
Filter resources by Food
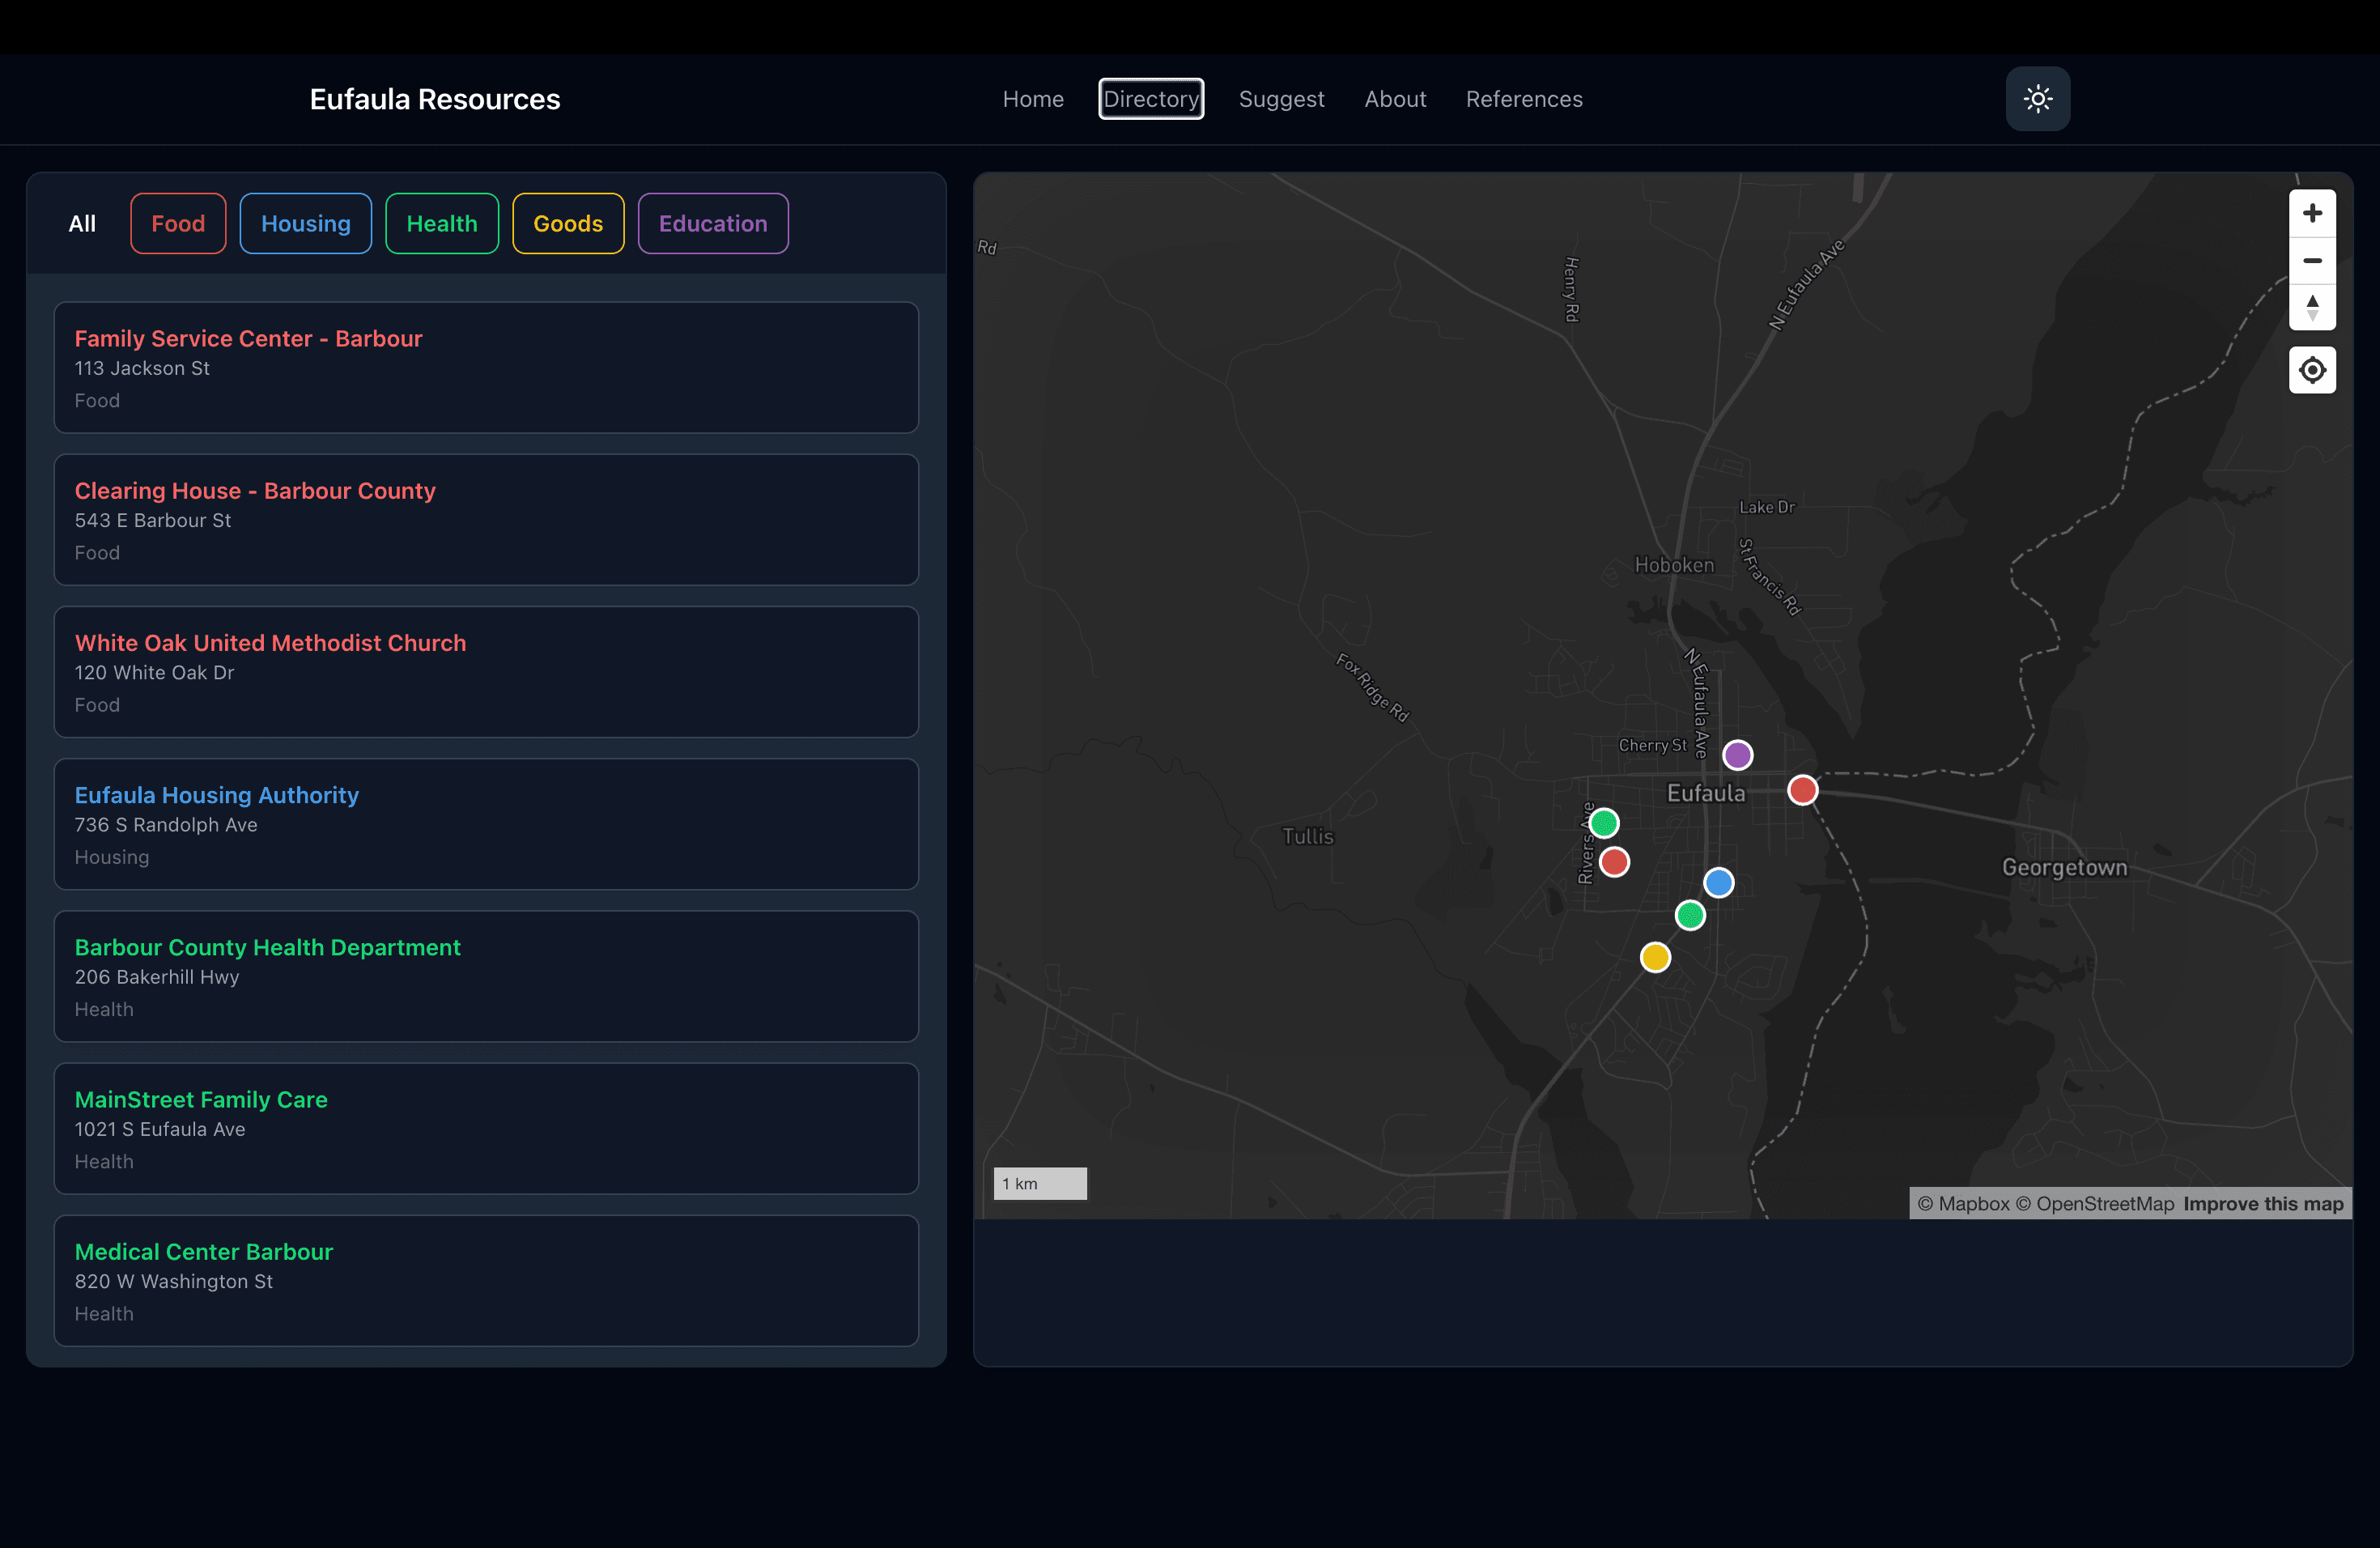coord(178,223)
